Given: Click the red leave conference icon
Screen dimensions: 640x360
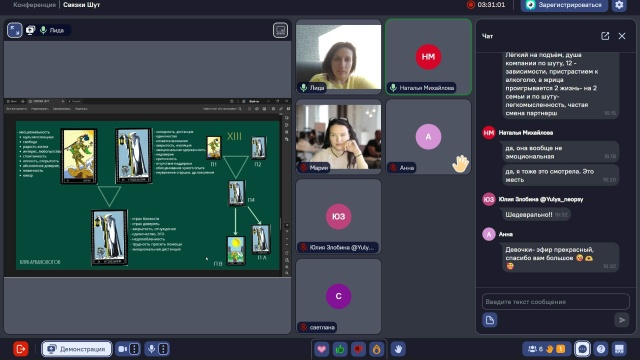Looking at the screenshot, I should click(x=20, y=349).
